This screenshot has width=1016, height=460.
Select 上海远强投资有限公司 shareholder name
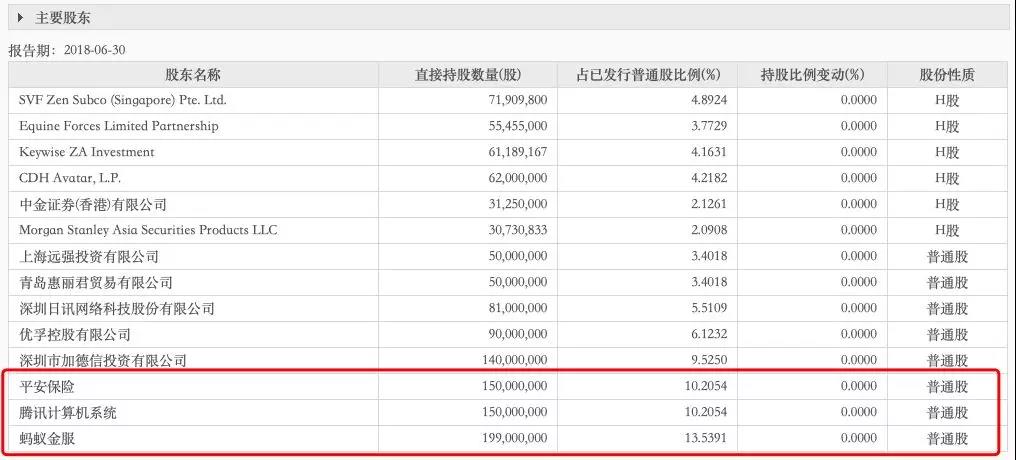pos(89,257)
